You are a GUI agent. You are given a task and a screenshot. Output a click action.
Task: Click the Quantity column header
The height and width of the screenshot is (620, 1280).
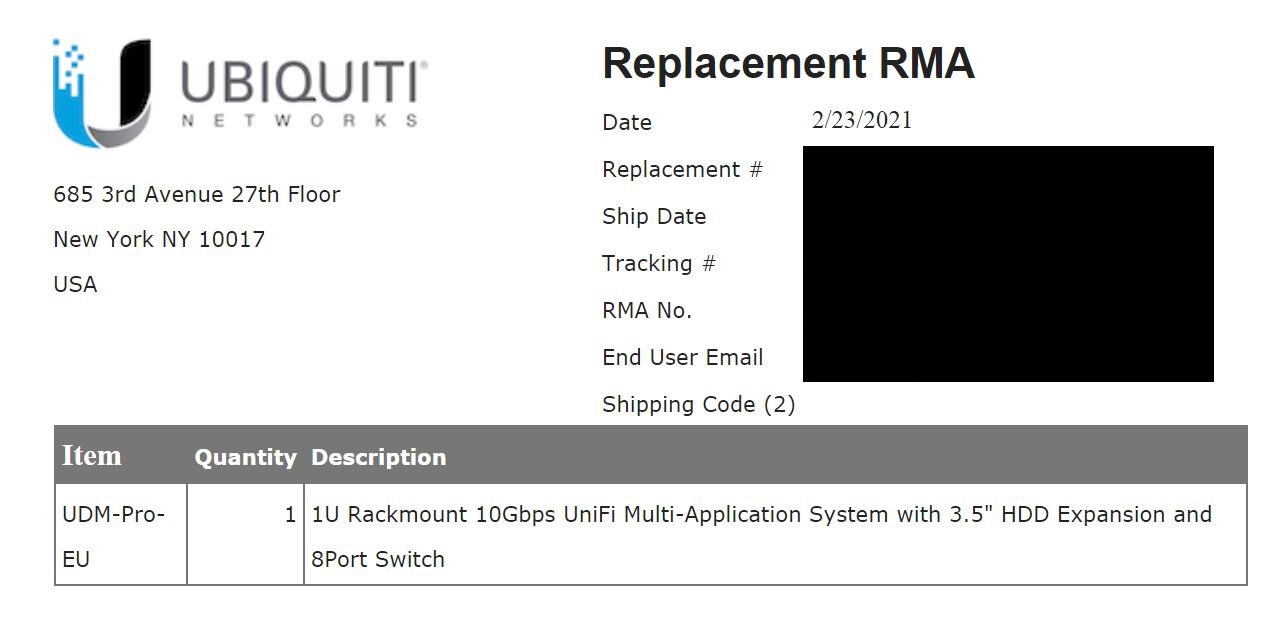pyautogui.click(x=245, y=458)
